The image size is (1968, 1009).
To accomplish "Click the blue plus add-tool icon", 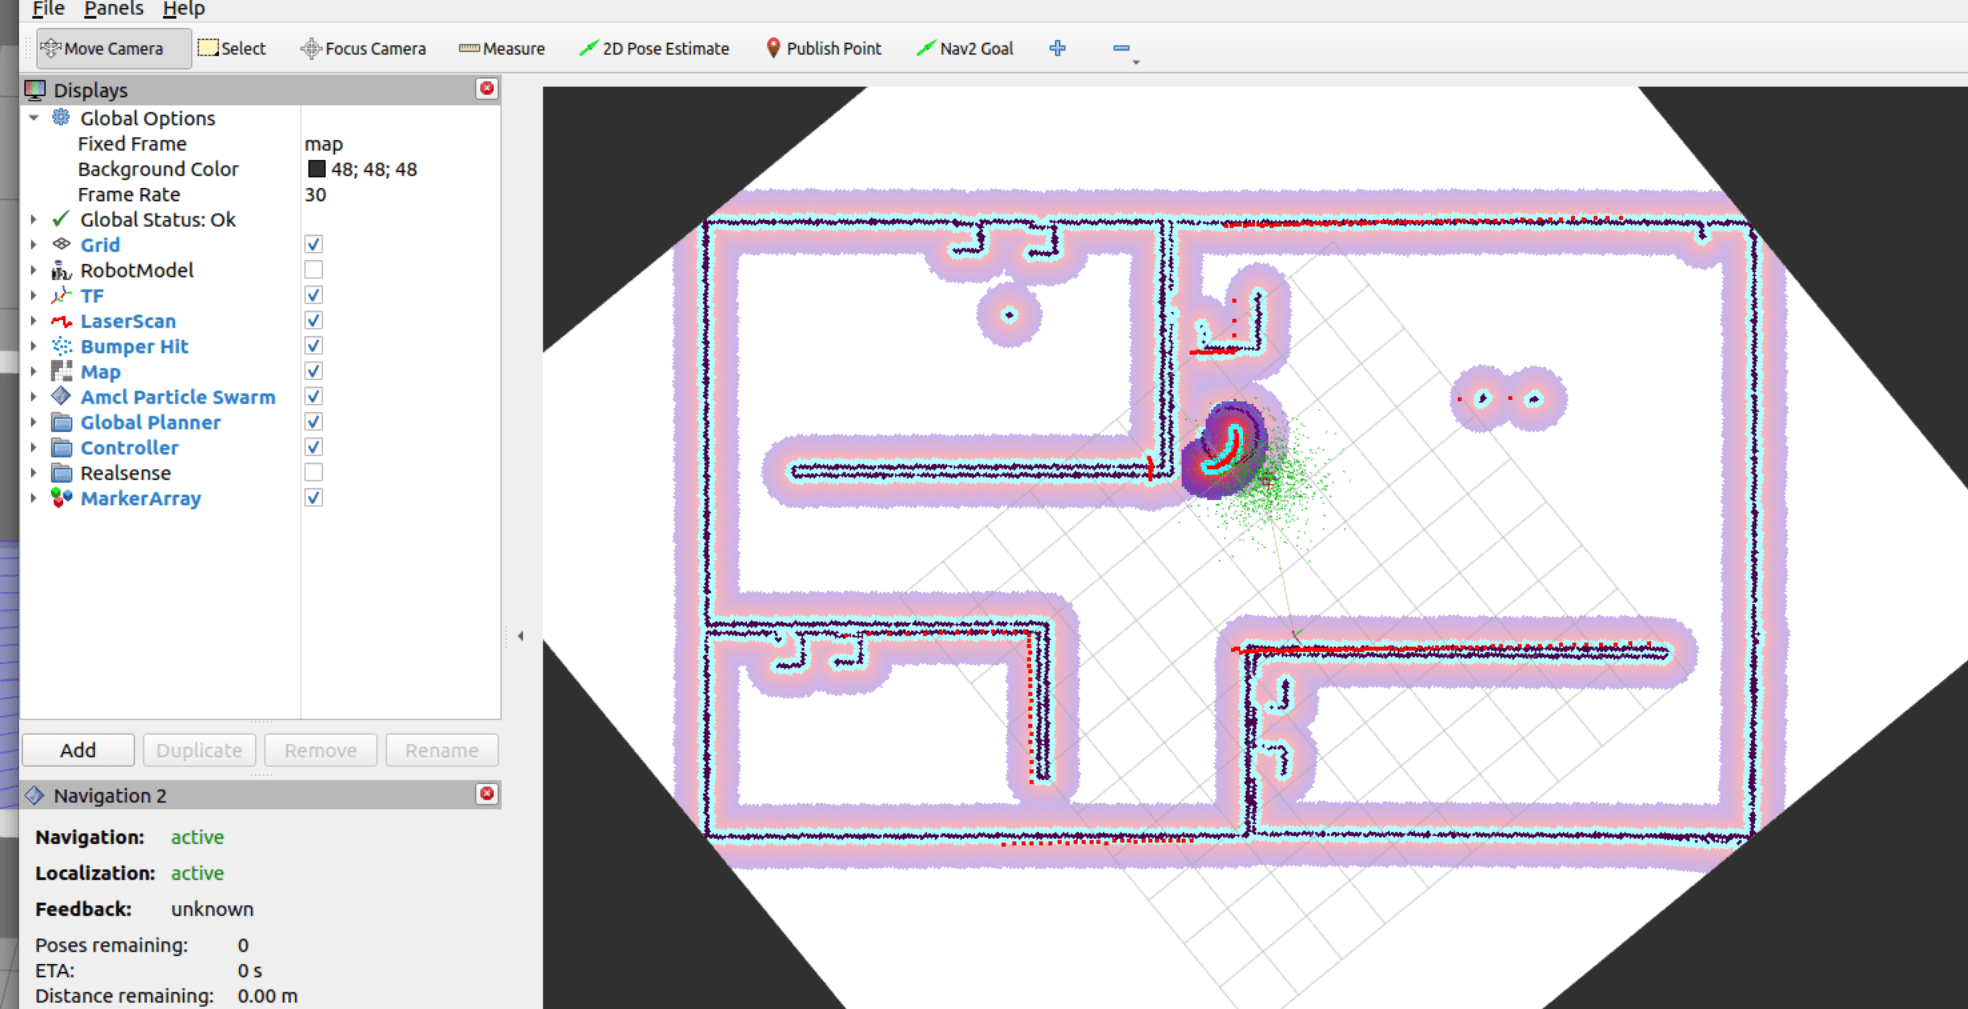I will click(1057, 48).
